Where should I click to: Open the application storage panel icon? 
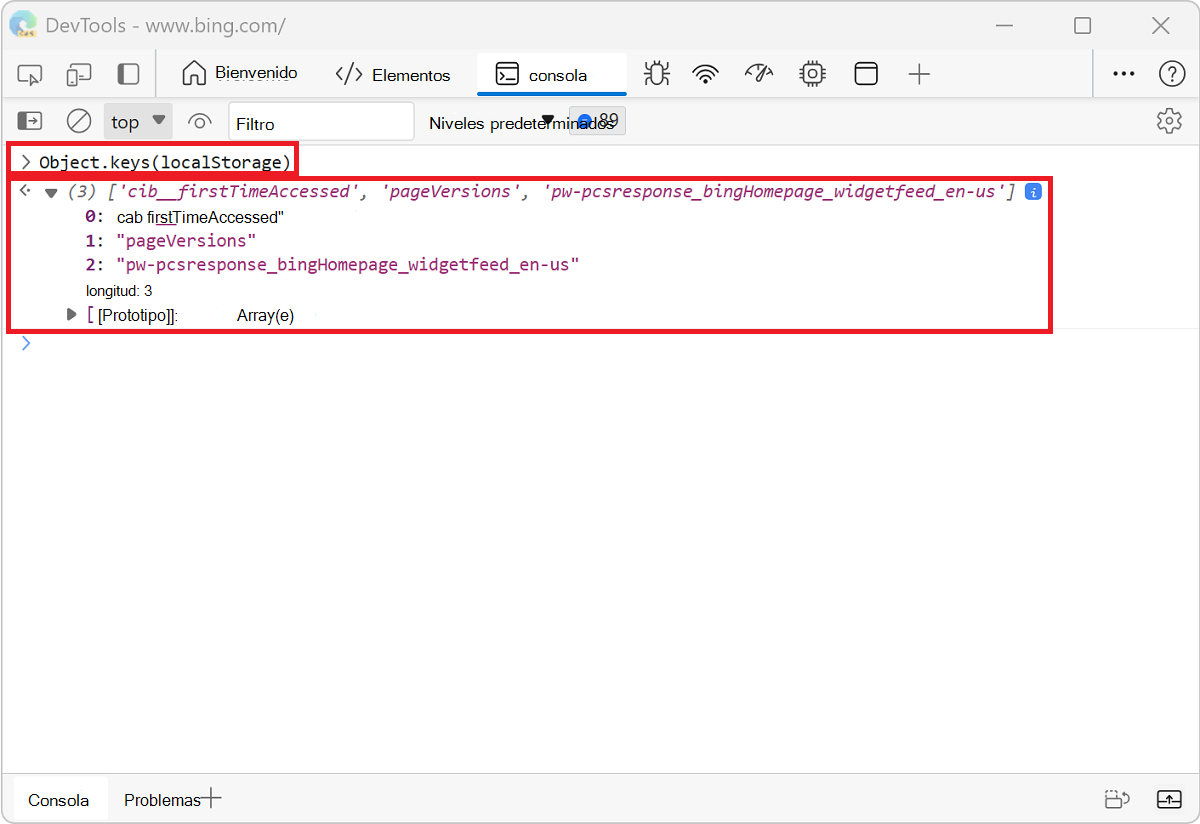pyautogui.click(x=866, y=73)
